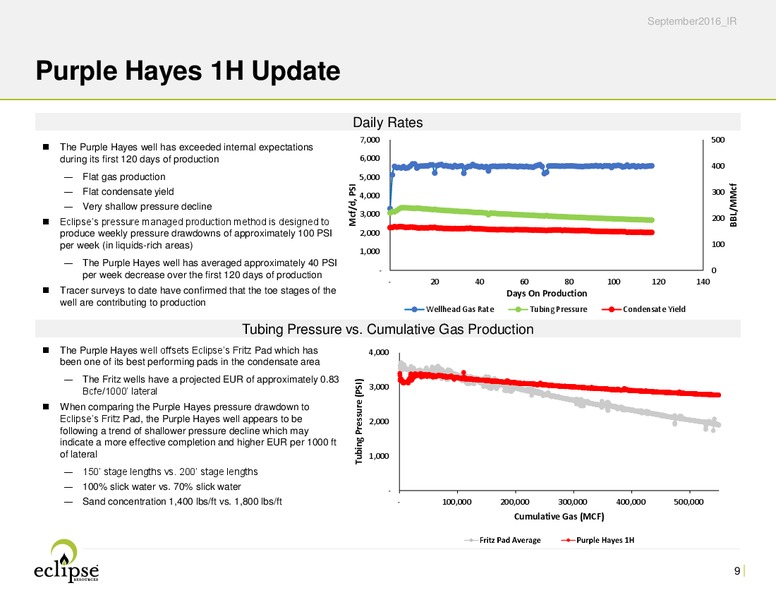The width and height of the screenshot is (776, 600).
Task: Click the 'Tubing Pressure (PSI)' axis title
Action: (x=359, y=421)
